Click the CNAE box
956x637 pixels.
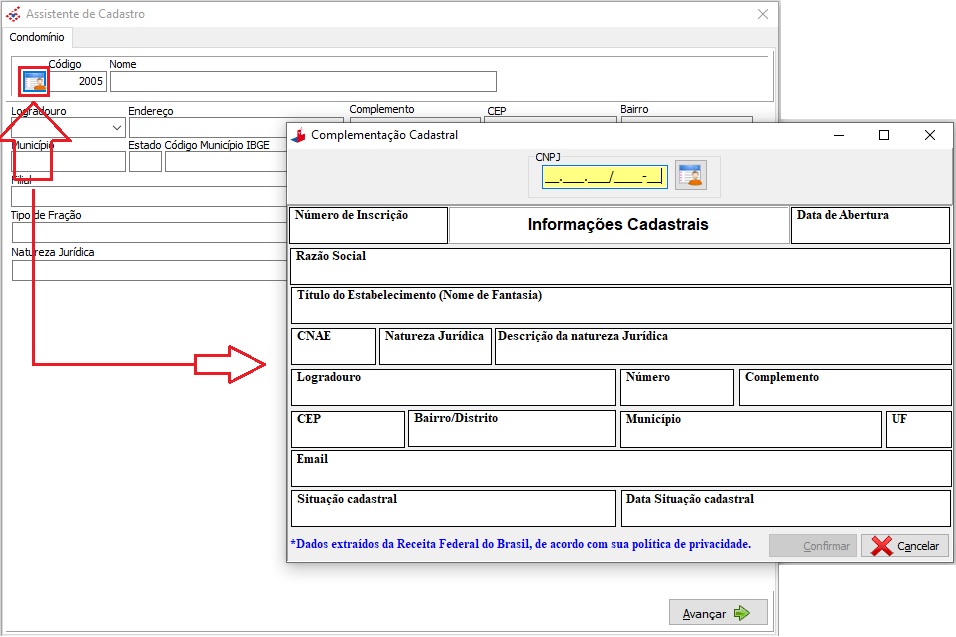[x=334, y=346]
